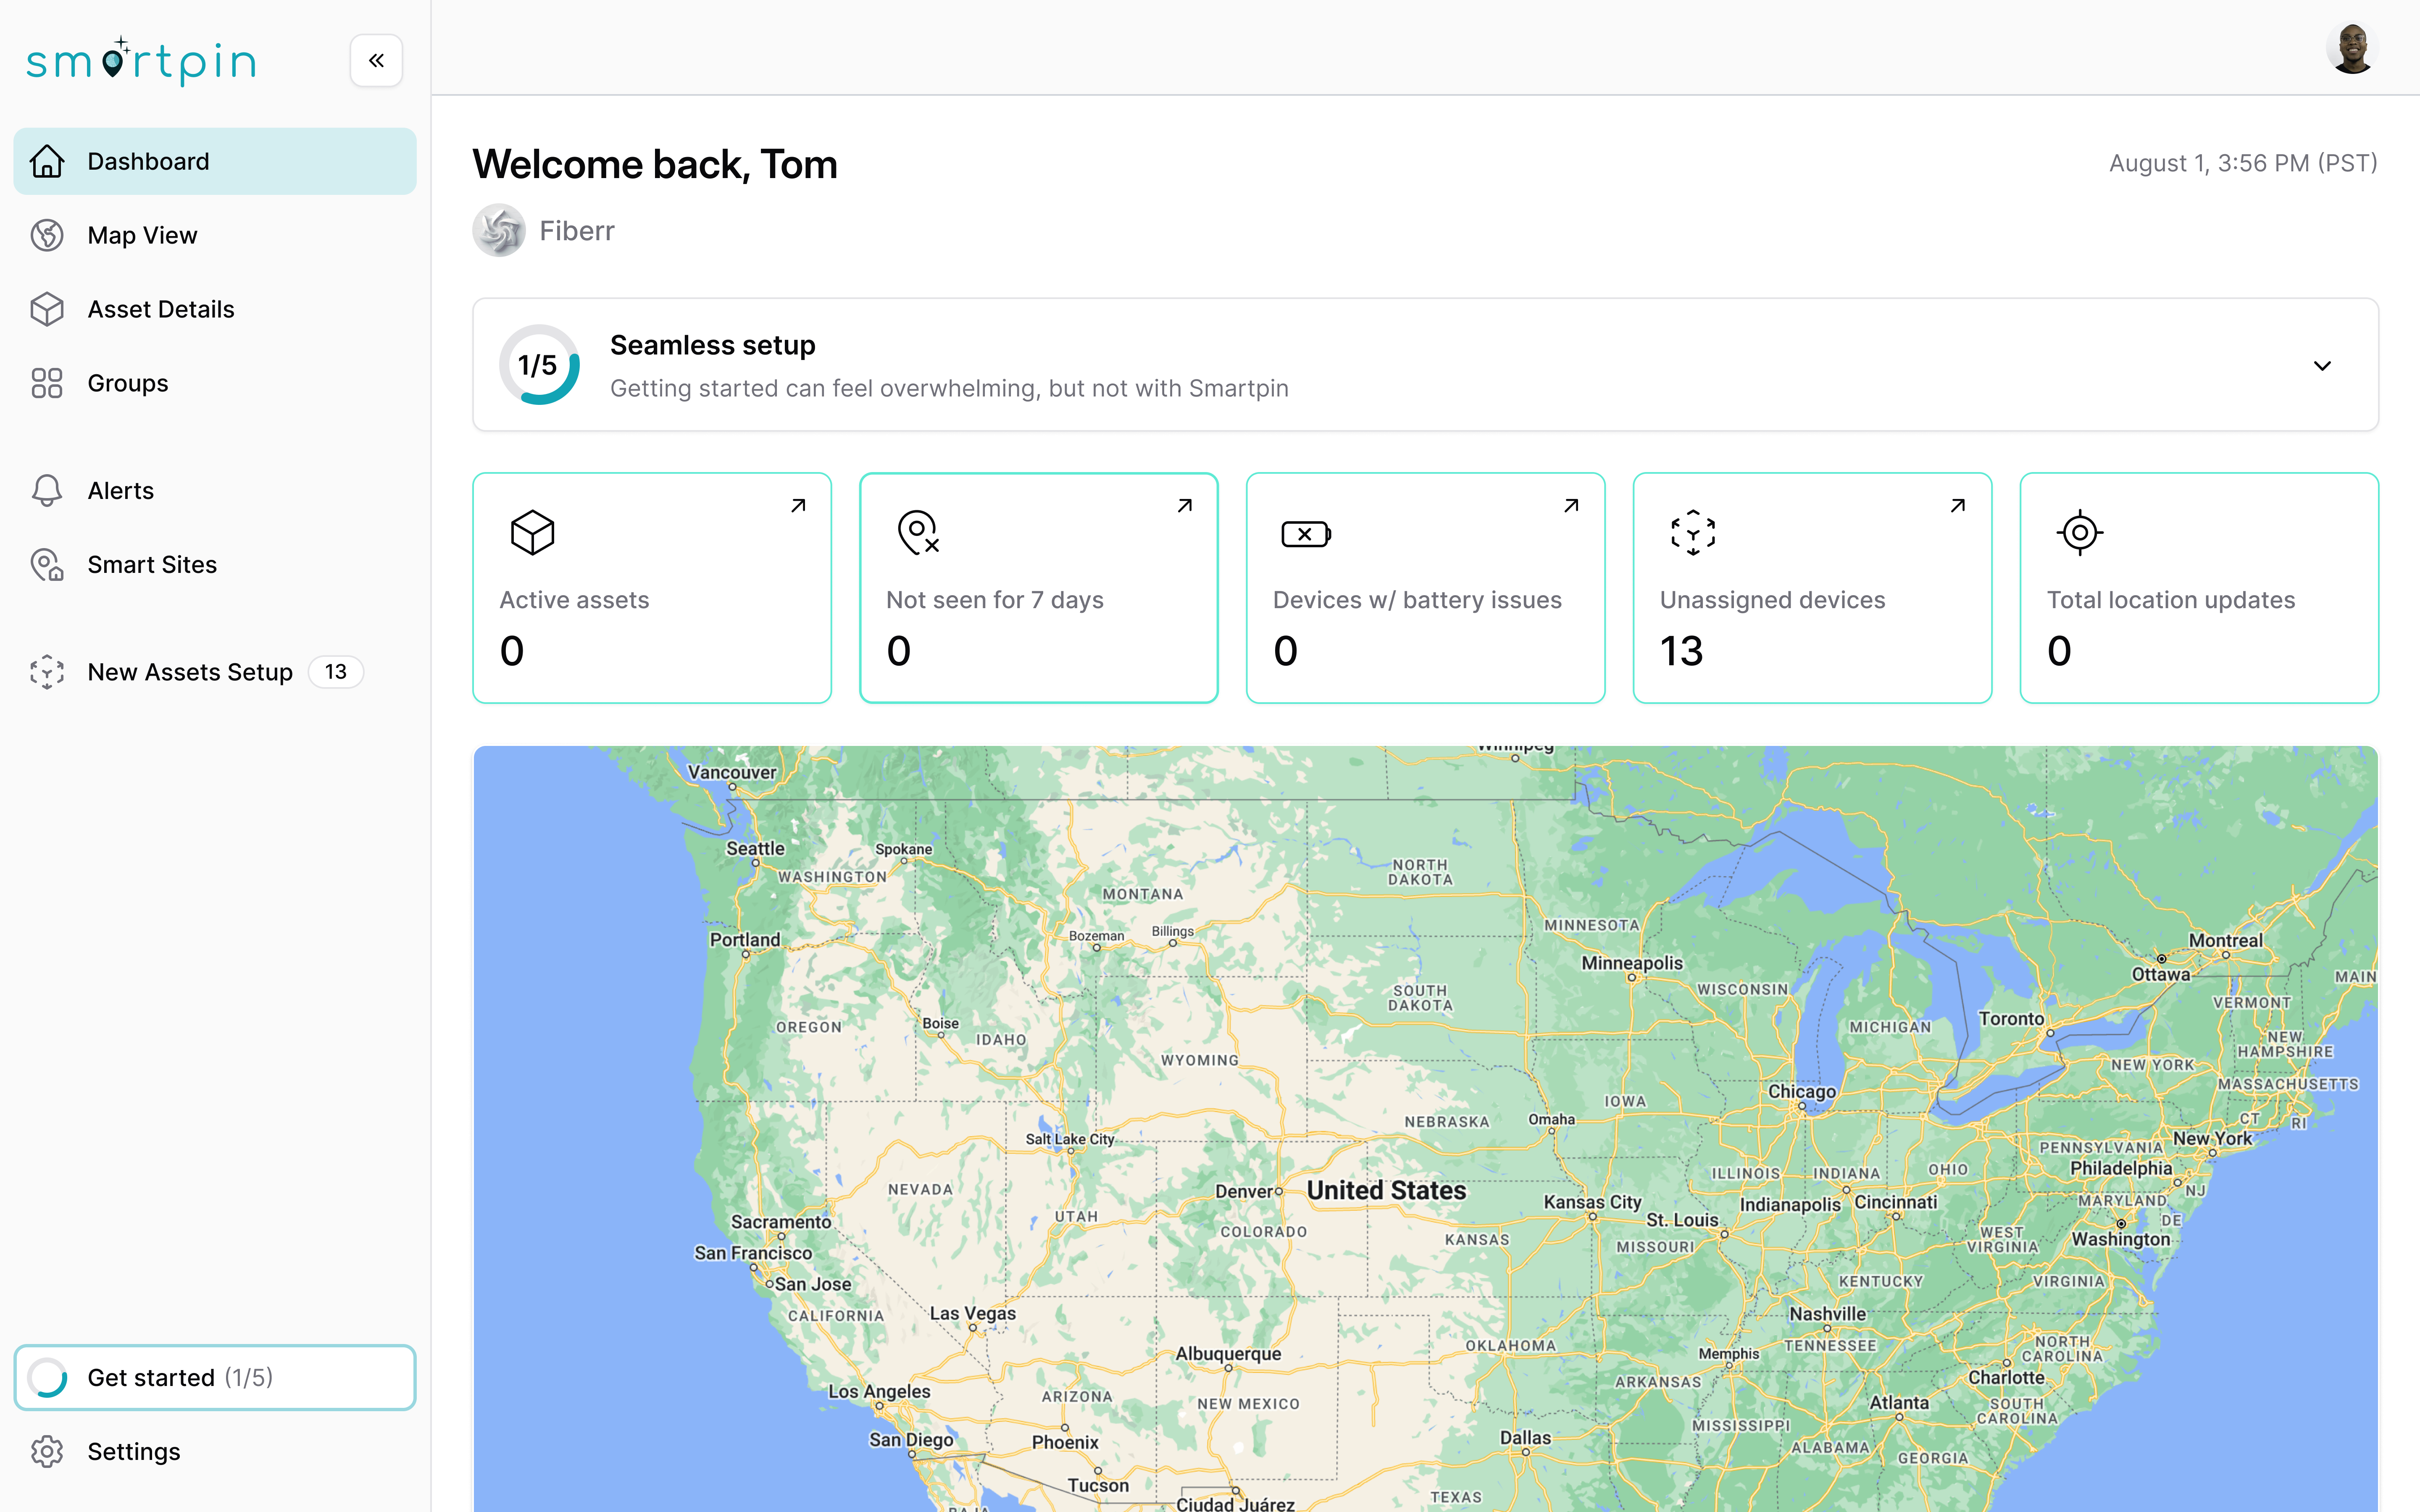
Task: Click the Get started (1/5) button
Action: [215, 1377]
